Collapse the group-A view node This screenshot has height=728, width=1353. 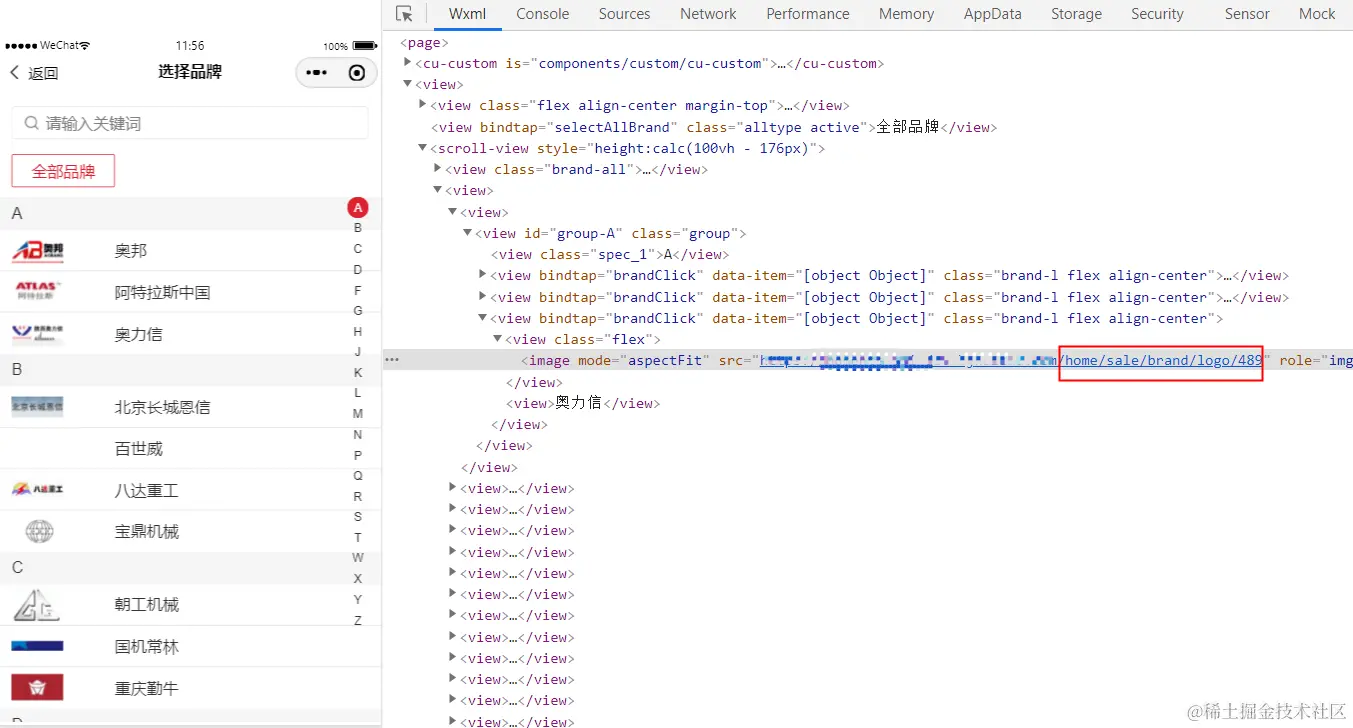point(467,233)
